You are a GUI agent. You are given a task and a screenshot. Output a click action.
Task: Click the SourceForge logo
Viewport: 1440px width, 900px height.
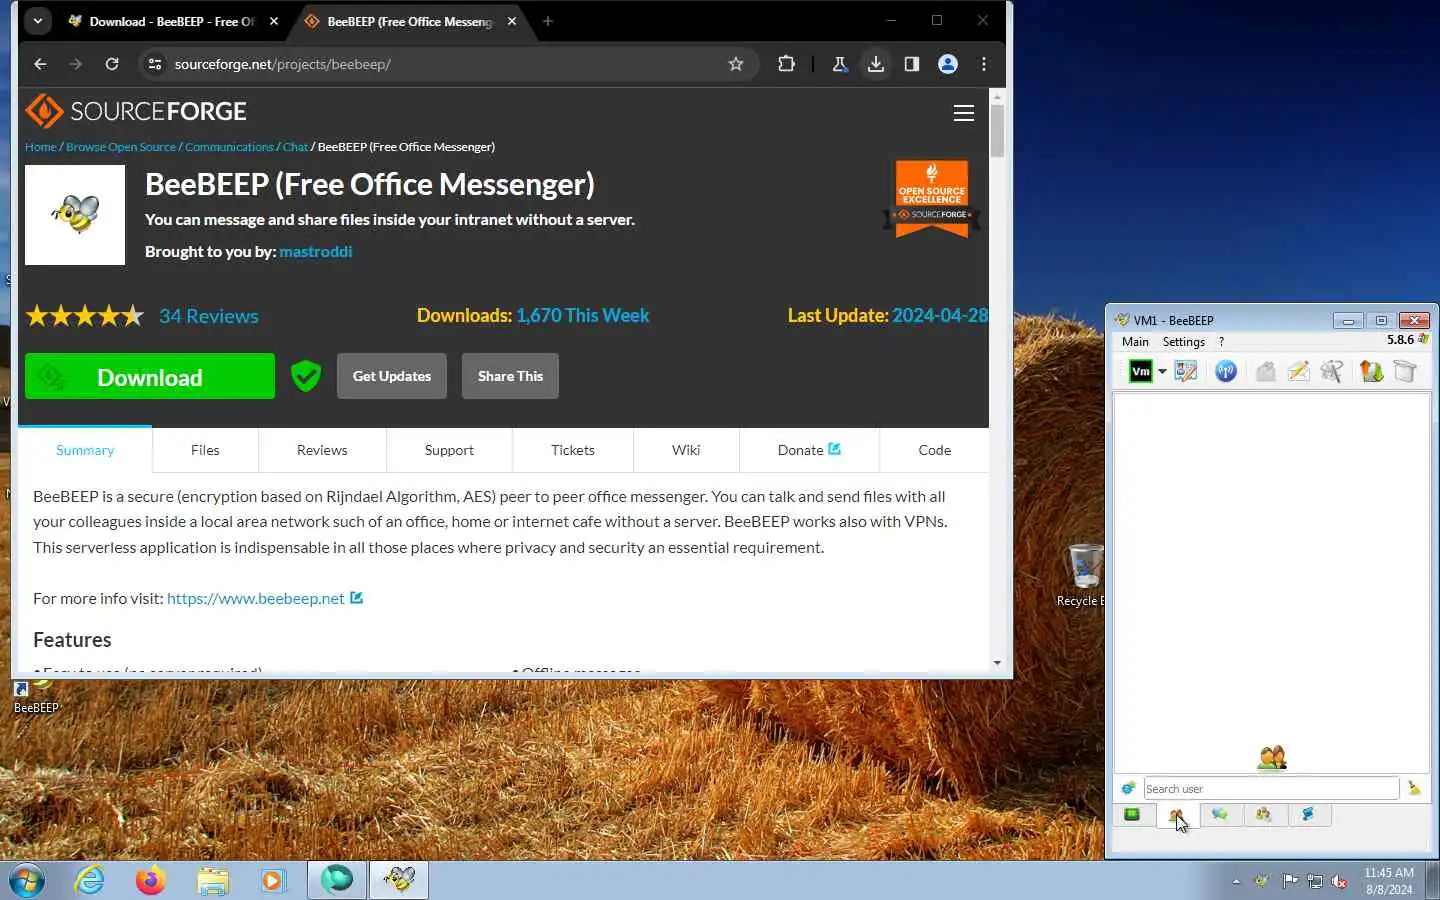pyautogui.click(x=136, y=111)
